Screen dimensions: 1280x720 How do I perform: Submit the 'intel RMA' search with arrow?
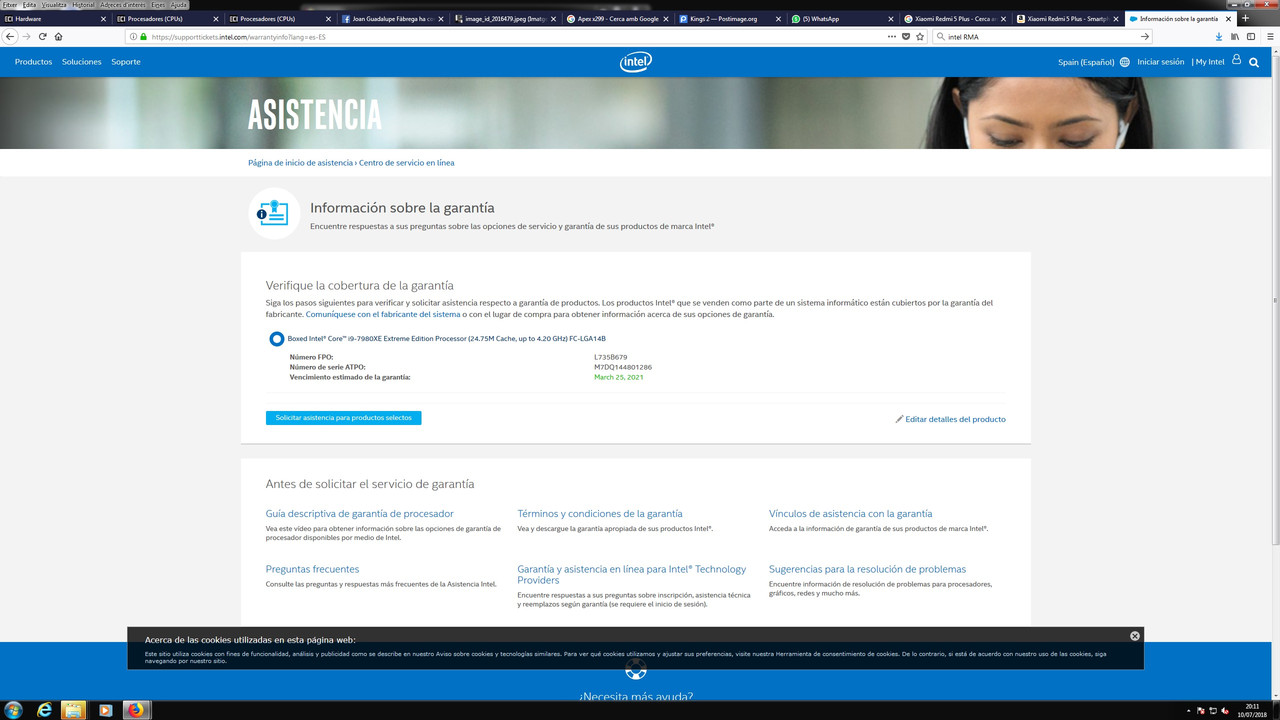click(1145, 37)
